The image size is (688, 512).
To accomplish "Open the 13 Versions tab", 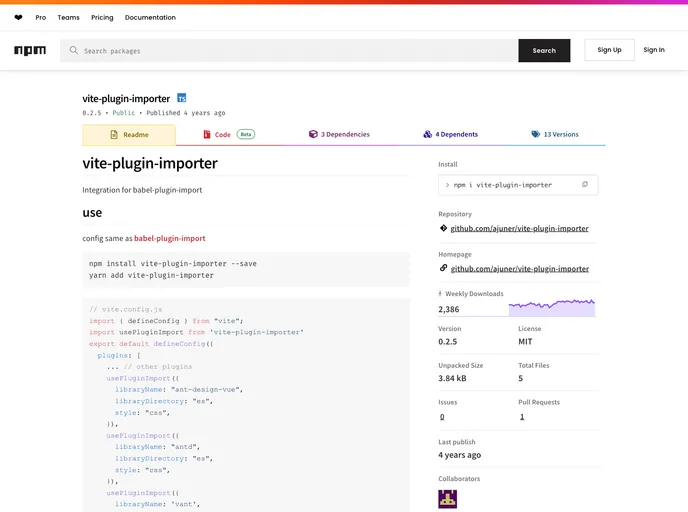I will coord(555,134).
